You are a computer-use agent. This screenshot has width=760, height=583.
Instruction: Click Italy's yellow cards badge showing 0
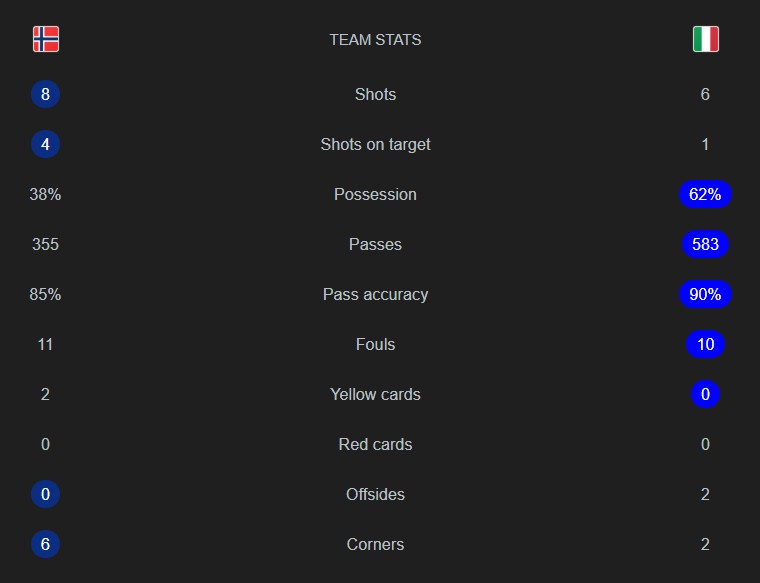[705, 394]
